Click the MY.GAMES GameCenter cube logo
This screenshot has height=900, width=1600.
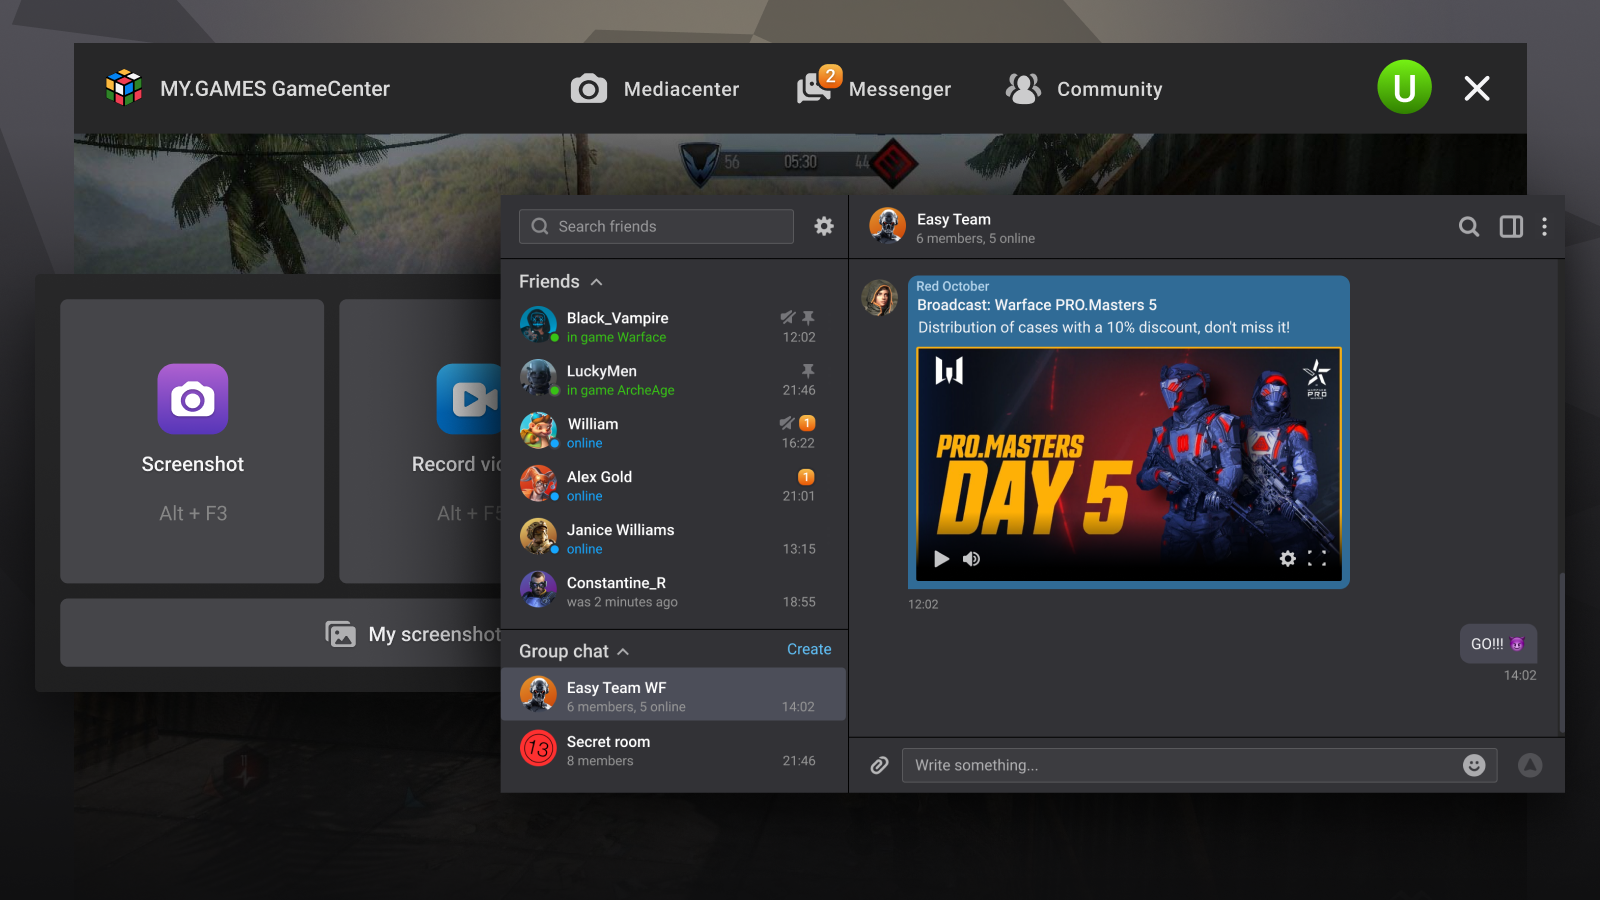[124, 88]
